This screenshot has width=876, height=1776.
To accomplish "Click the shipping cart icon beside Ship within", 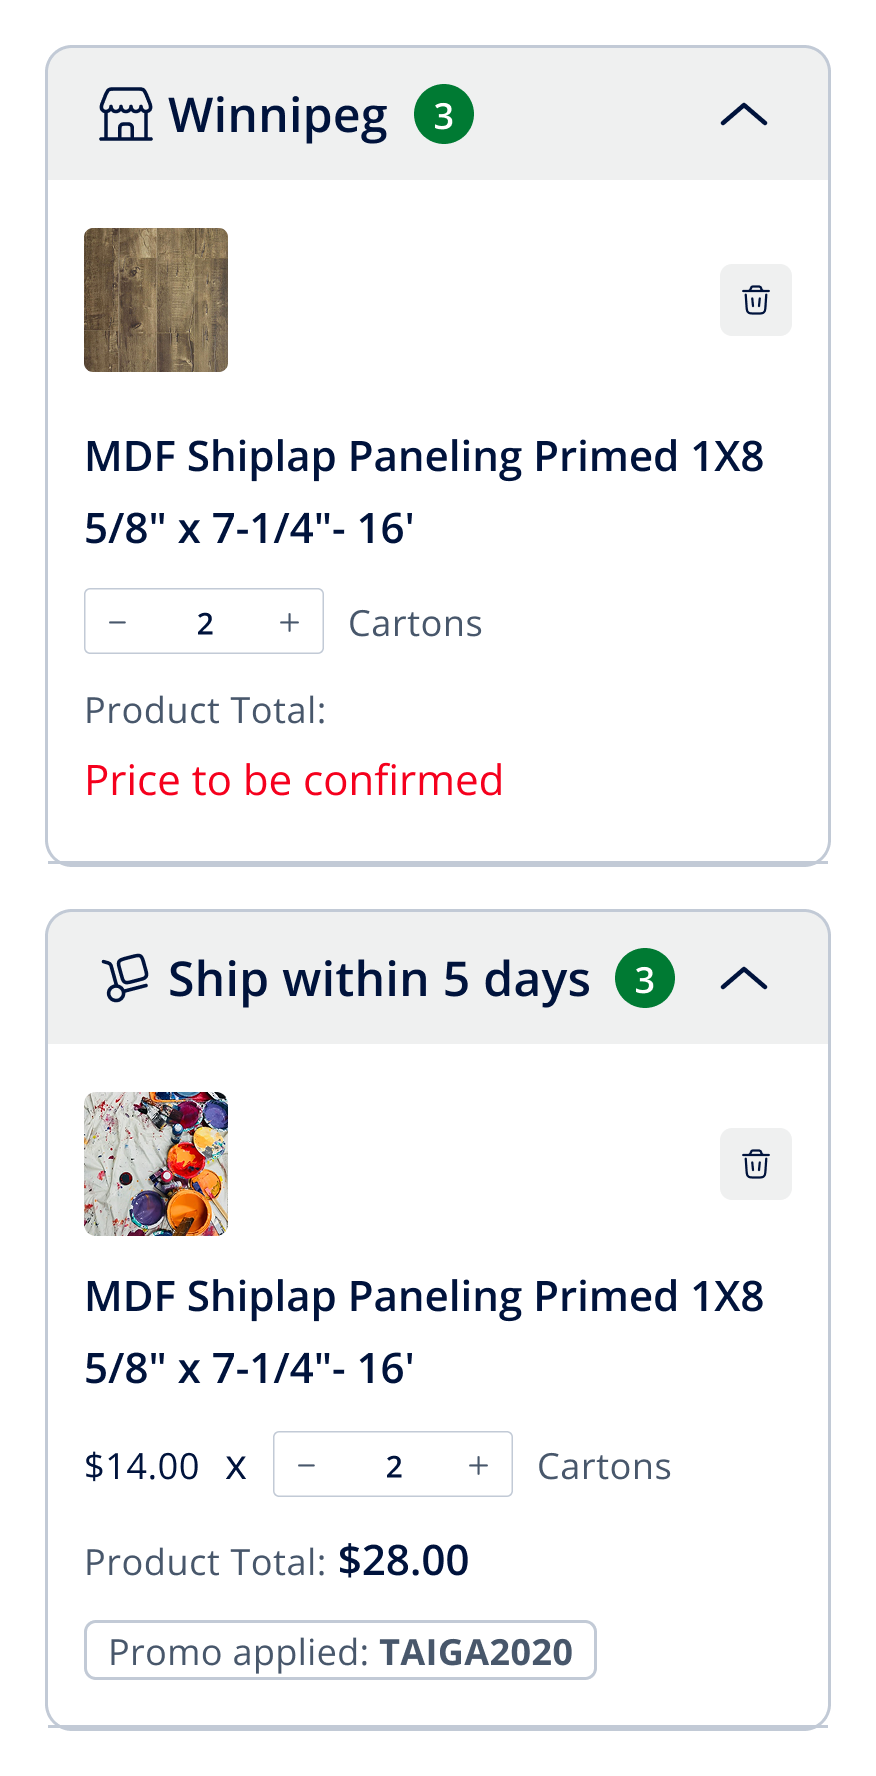I will coord(126,978).
